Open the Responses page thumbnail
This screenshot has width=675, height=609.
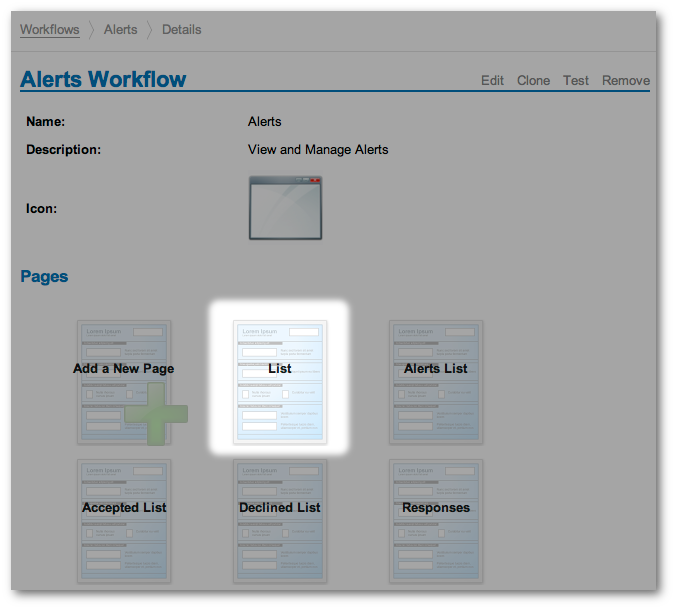click(x=435, y=520)
